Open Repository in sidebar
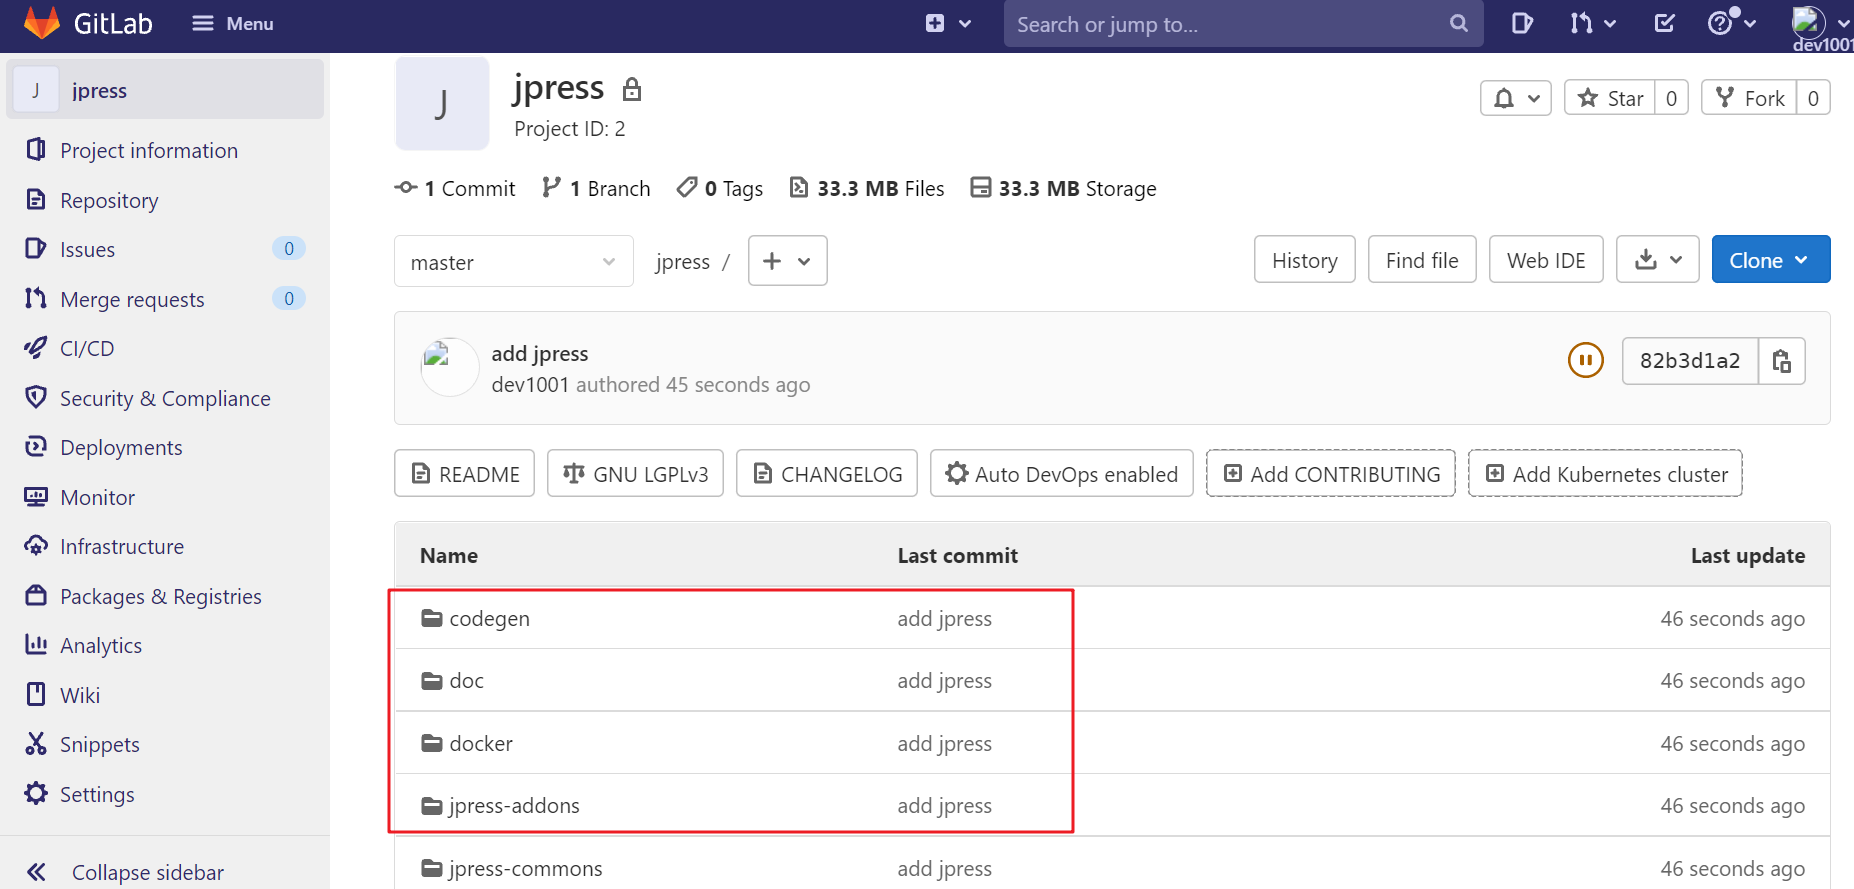Screen dimensions: 1854x889 click(109, 200)
